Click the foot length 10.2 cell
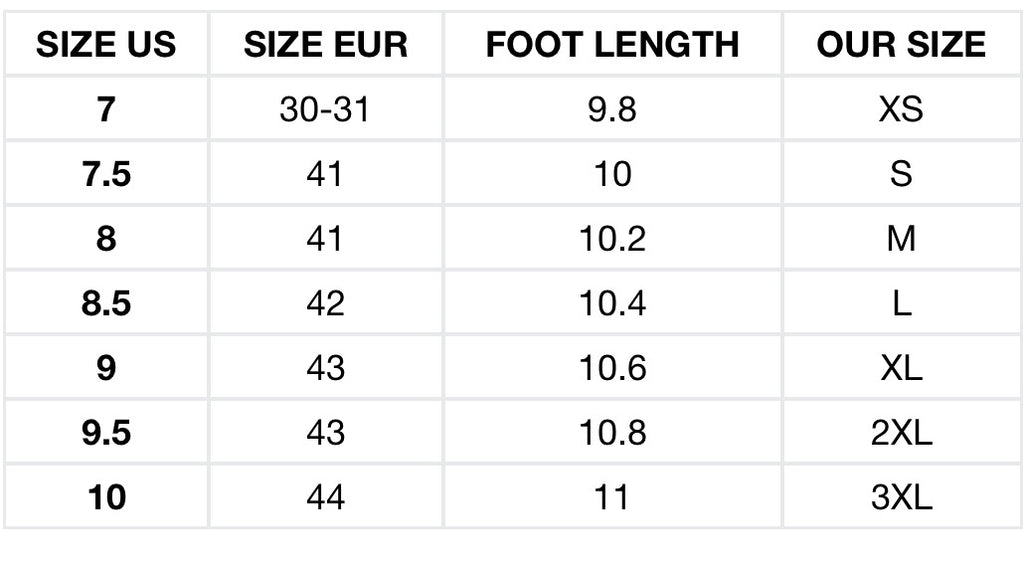This screenshot has height=571, width=1024. click(613, 238)
